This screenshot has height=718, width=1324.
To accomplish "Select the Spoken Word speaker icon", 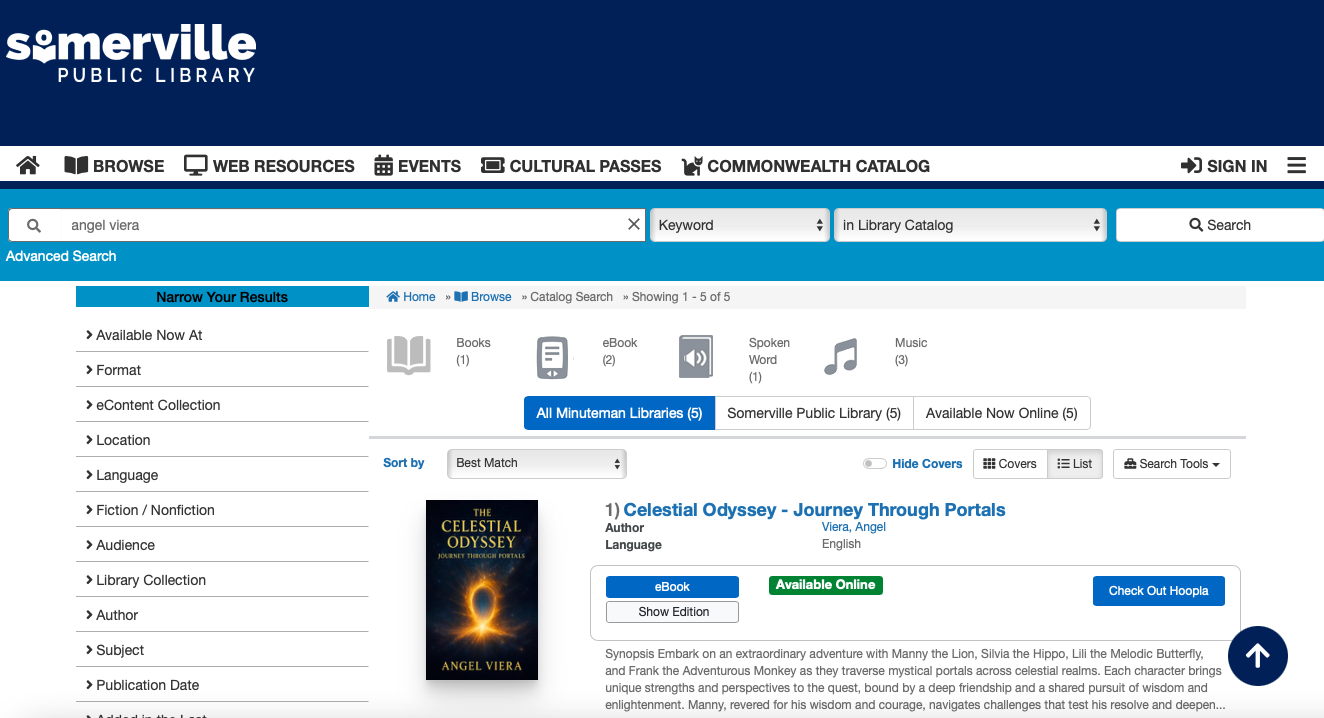I will tap(696, 357).
